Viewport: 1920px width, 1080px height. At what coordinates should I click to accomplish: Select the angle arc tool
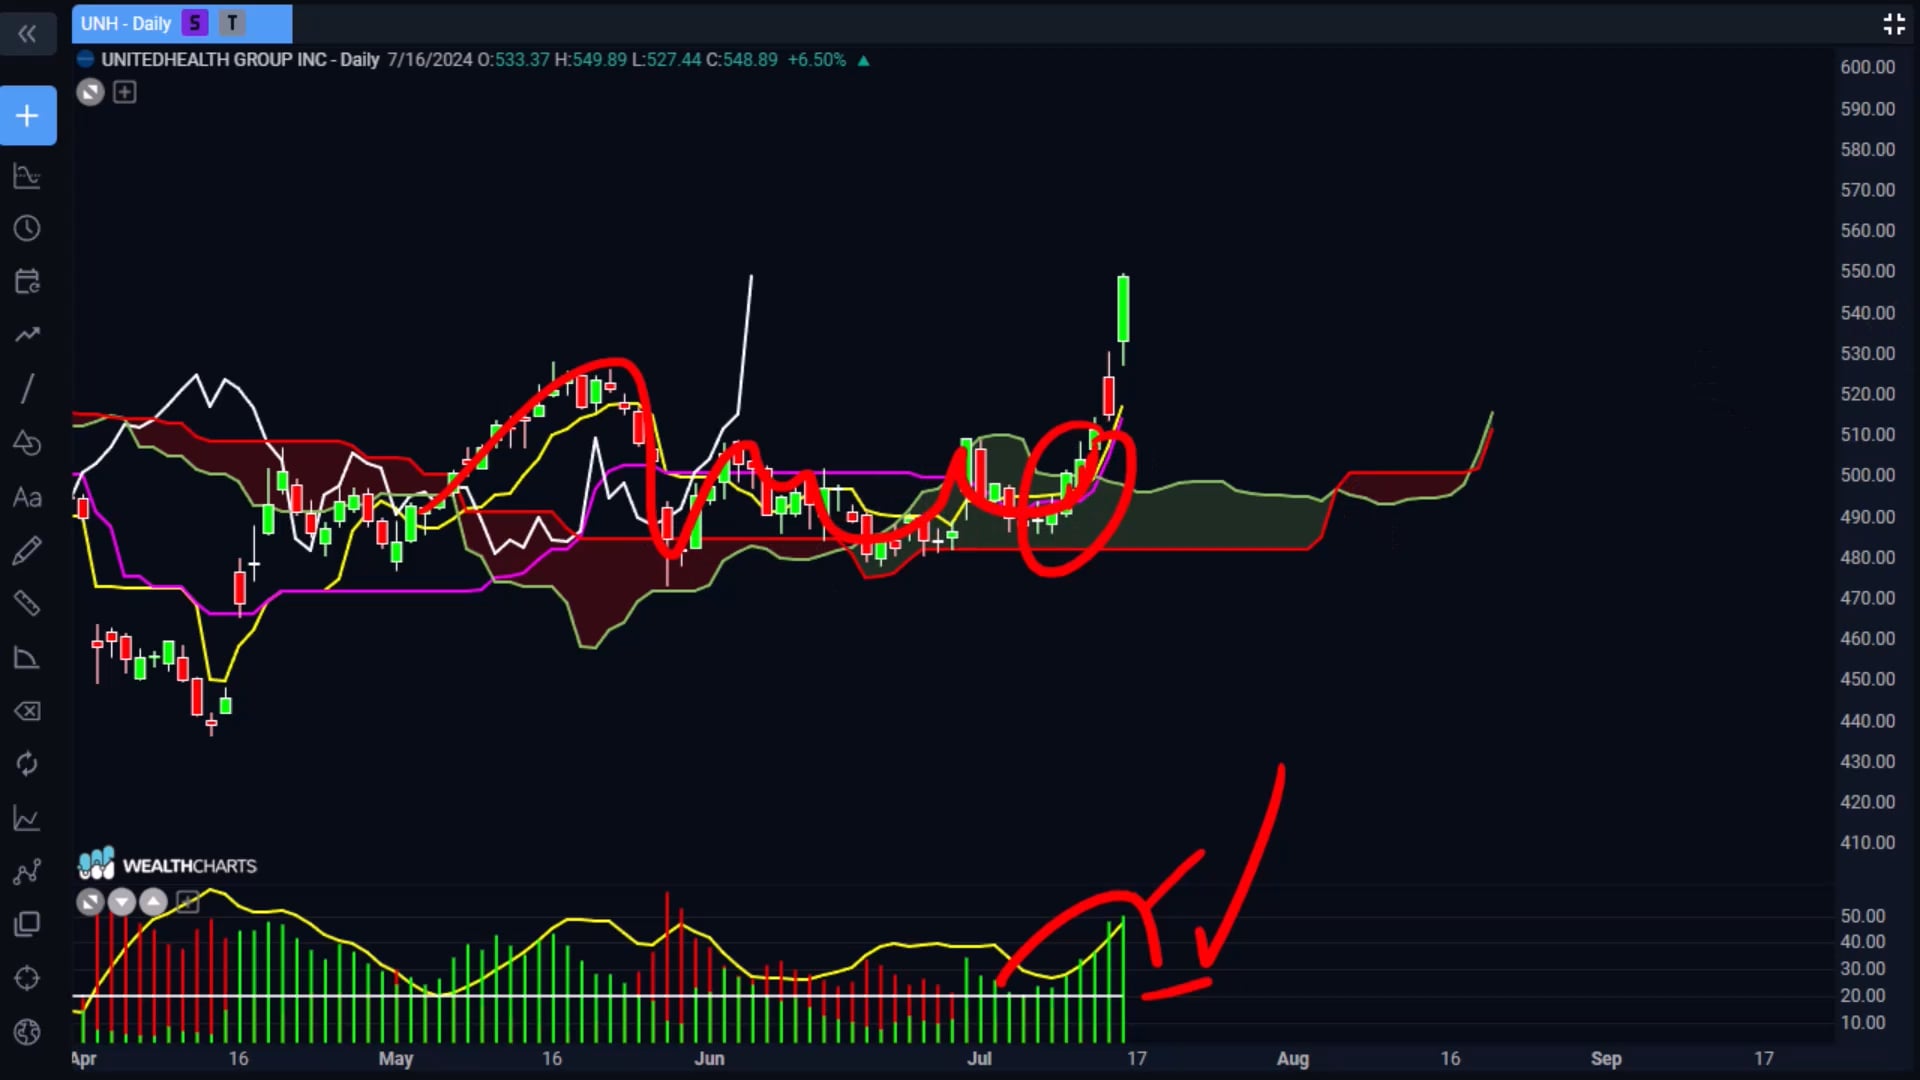(27, 657)
